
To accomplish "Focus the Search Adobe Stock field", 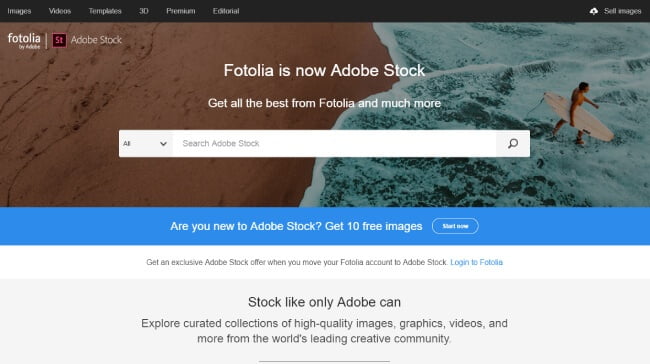I will click(334, 143).
